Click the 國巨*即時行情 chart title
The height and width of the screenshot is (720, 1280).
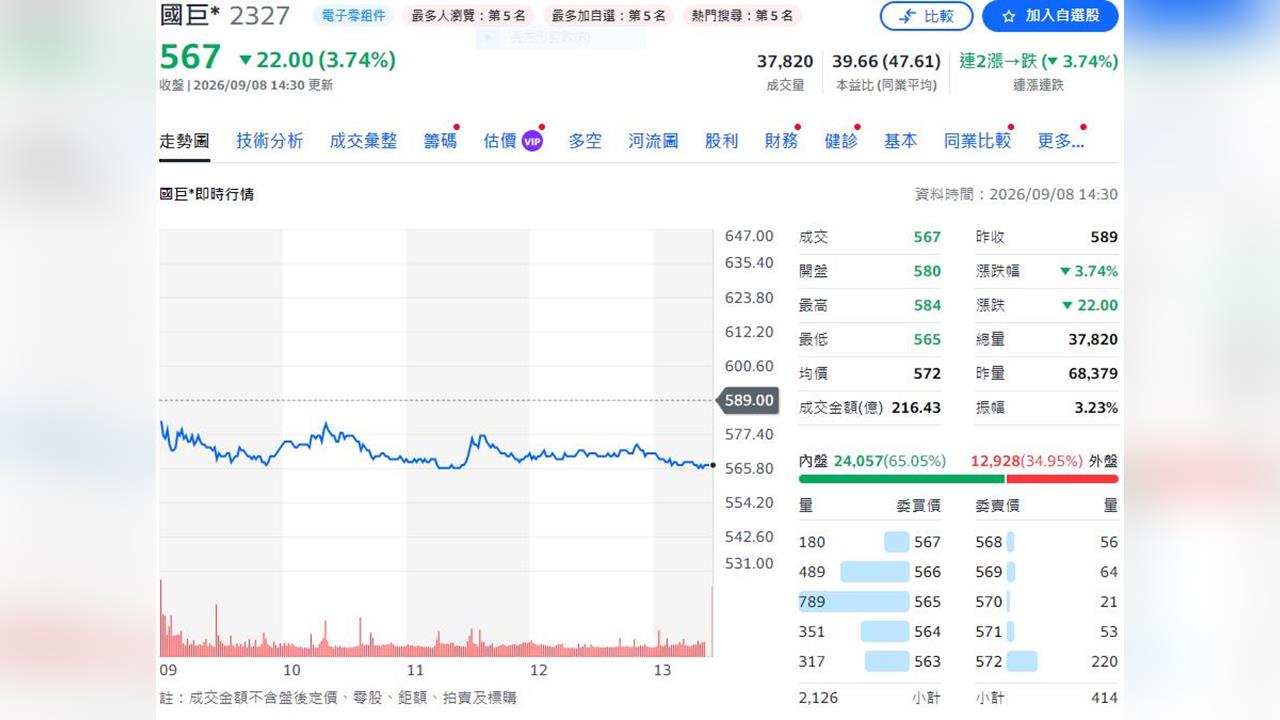(x=207, y=194)
